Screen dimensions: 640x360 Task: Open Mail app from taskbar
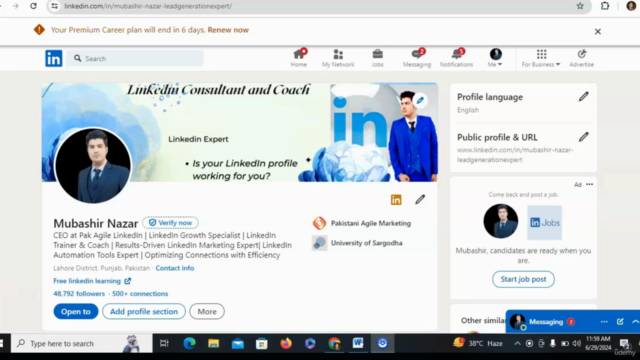coord(238,343)
